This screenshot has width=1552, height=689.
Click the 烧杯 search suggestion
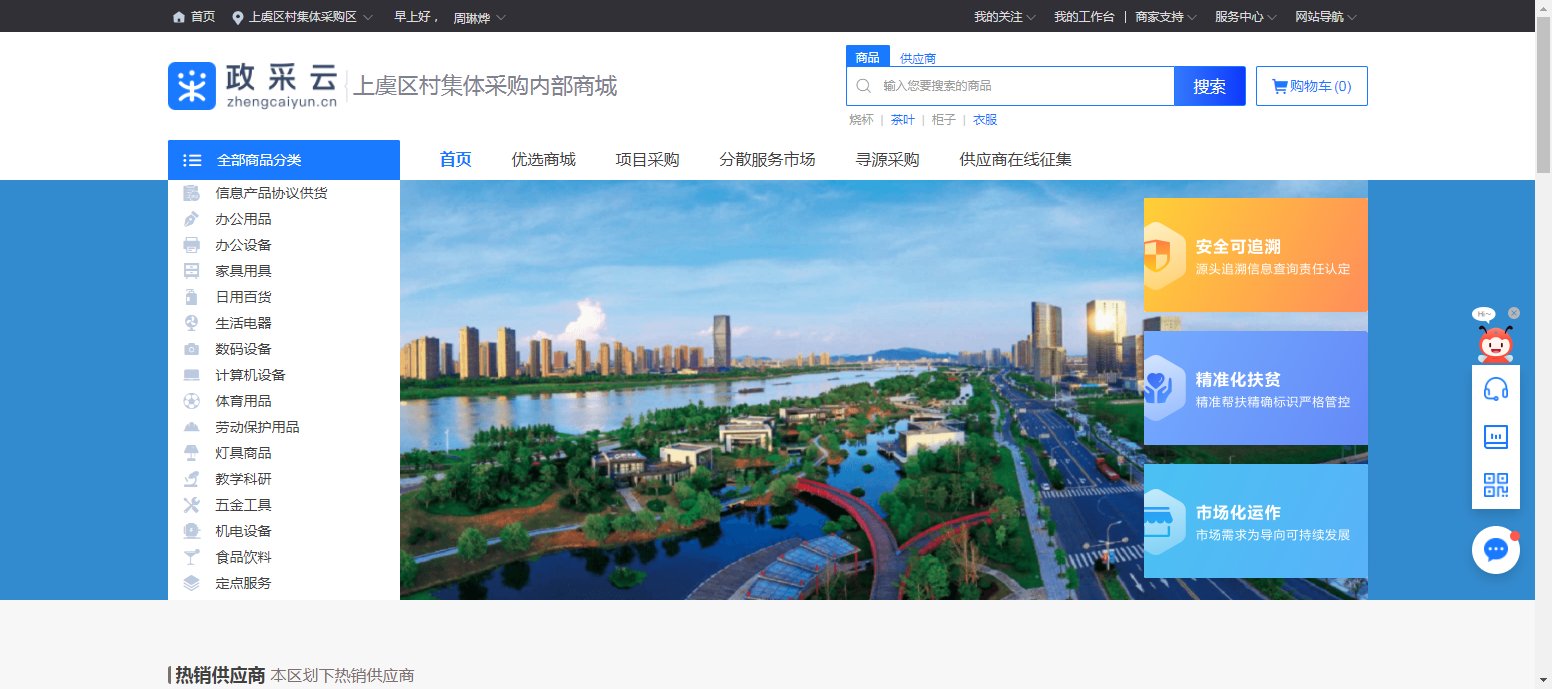861,120
